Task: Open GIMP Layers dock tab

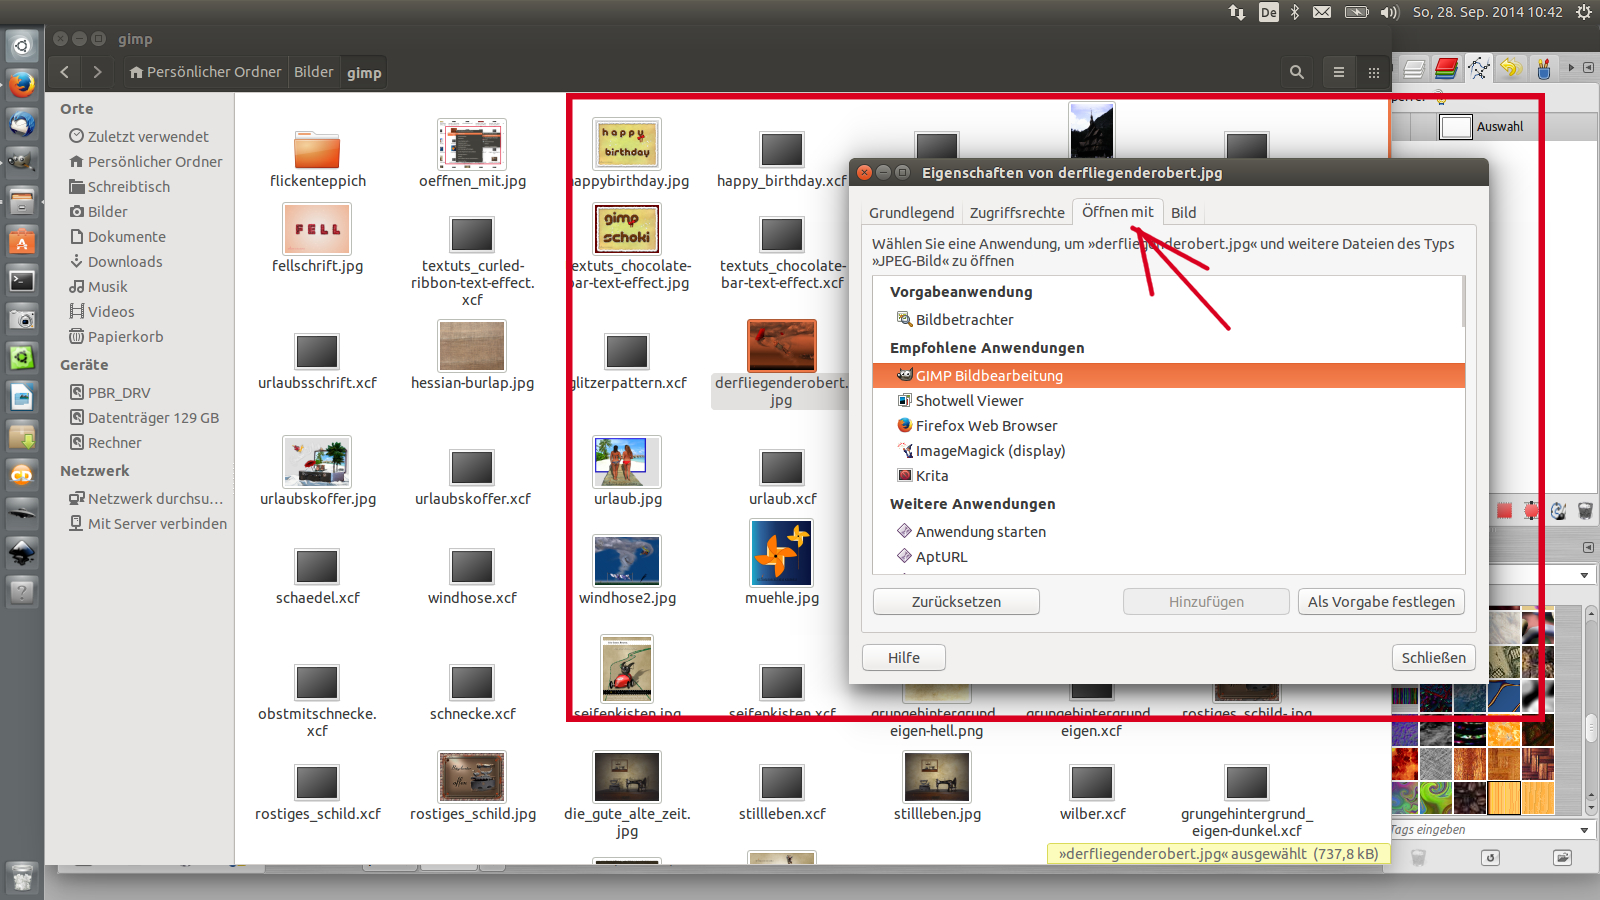Action: click(1414, 68)
